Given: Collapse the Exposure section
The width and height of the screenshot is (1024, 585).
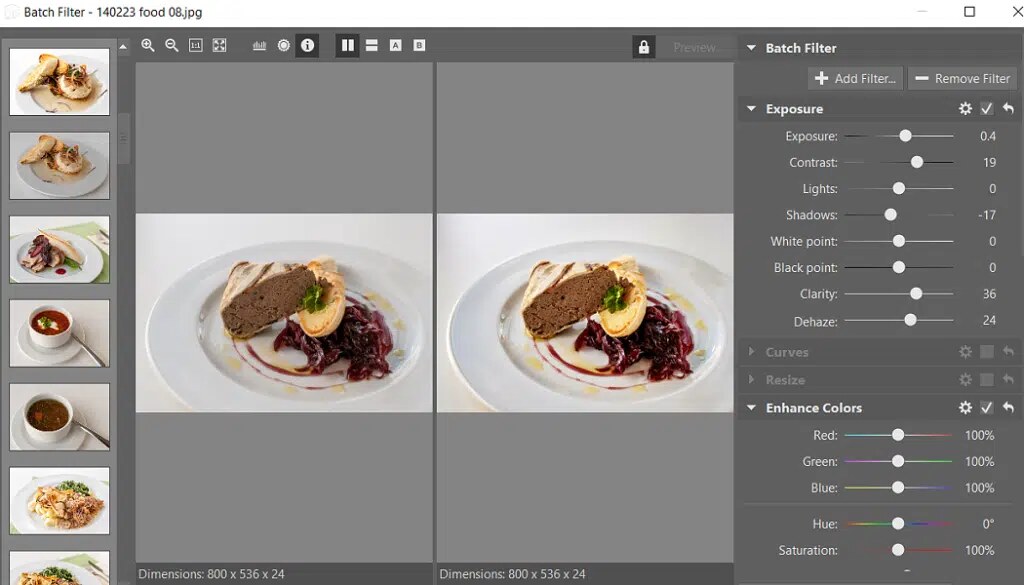Looking at the screenshot, I should tap(751, 108).
